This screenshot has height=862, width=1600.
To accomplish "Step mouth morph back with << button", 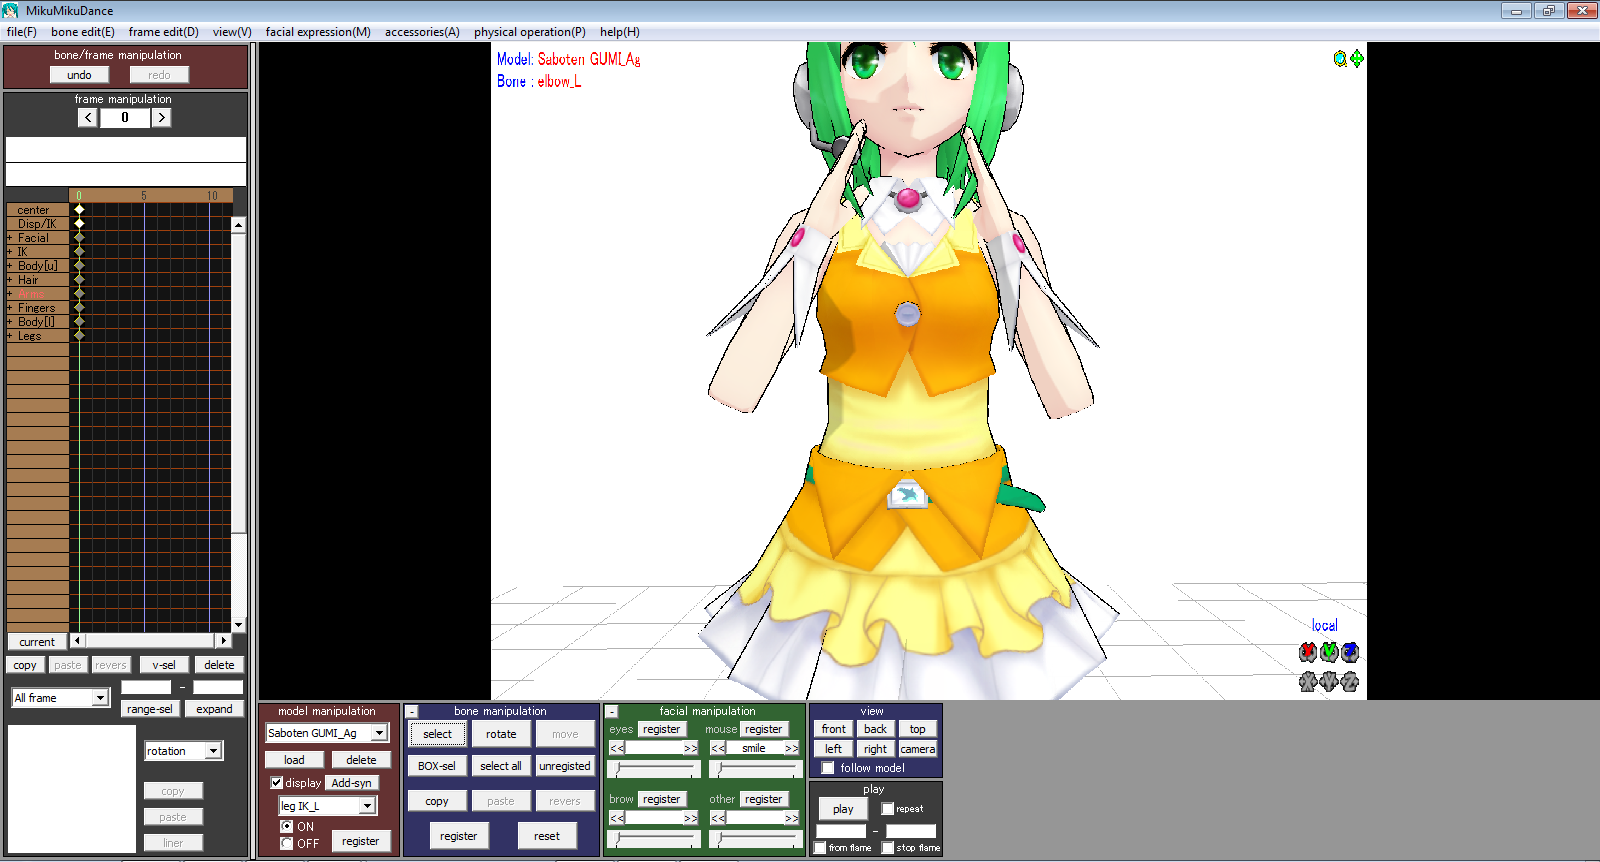I will (x=718, y=748).
